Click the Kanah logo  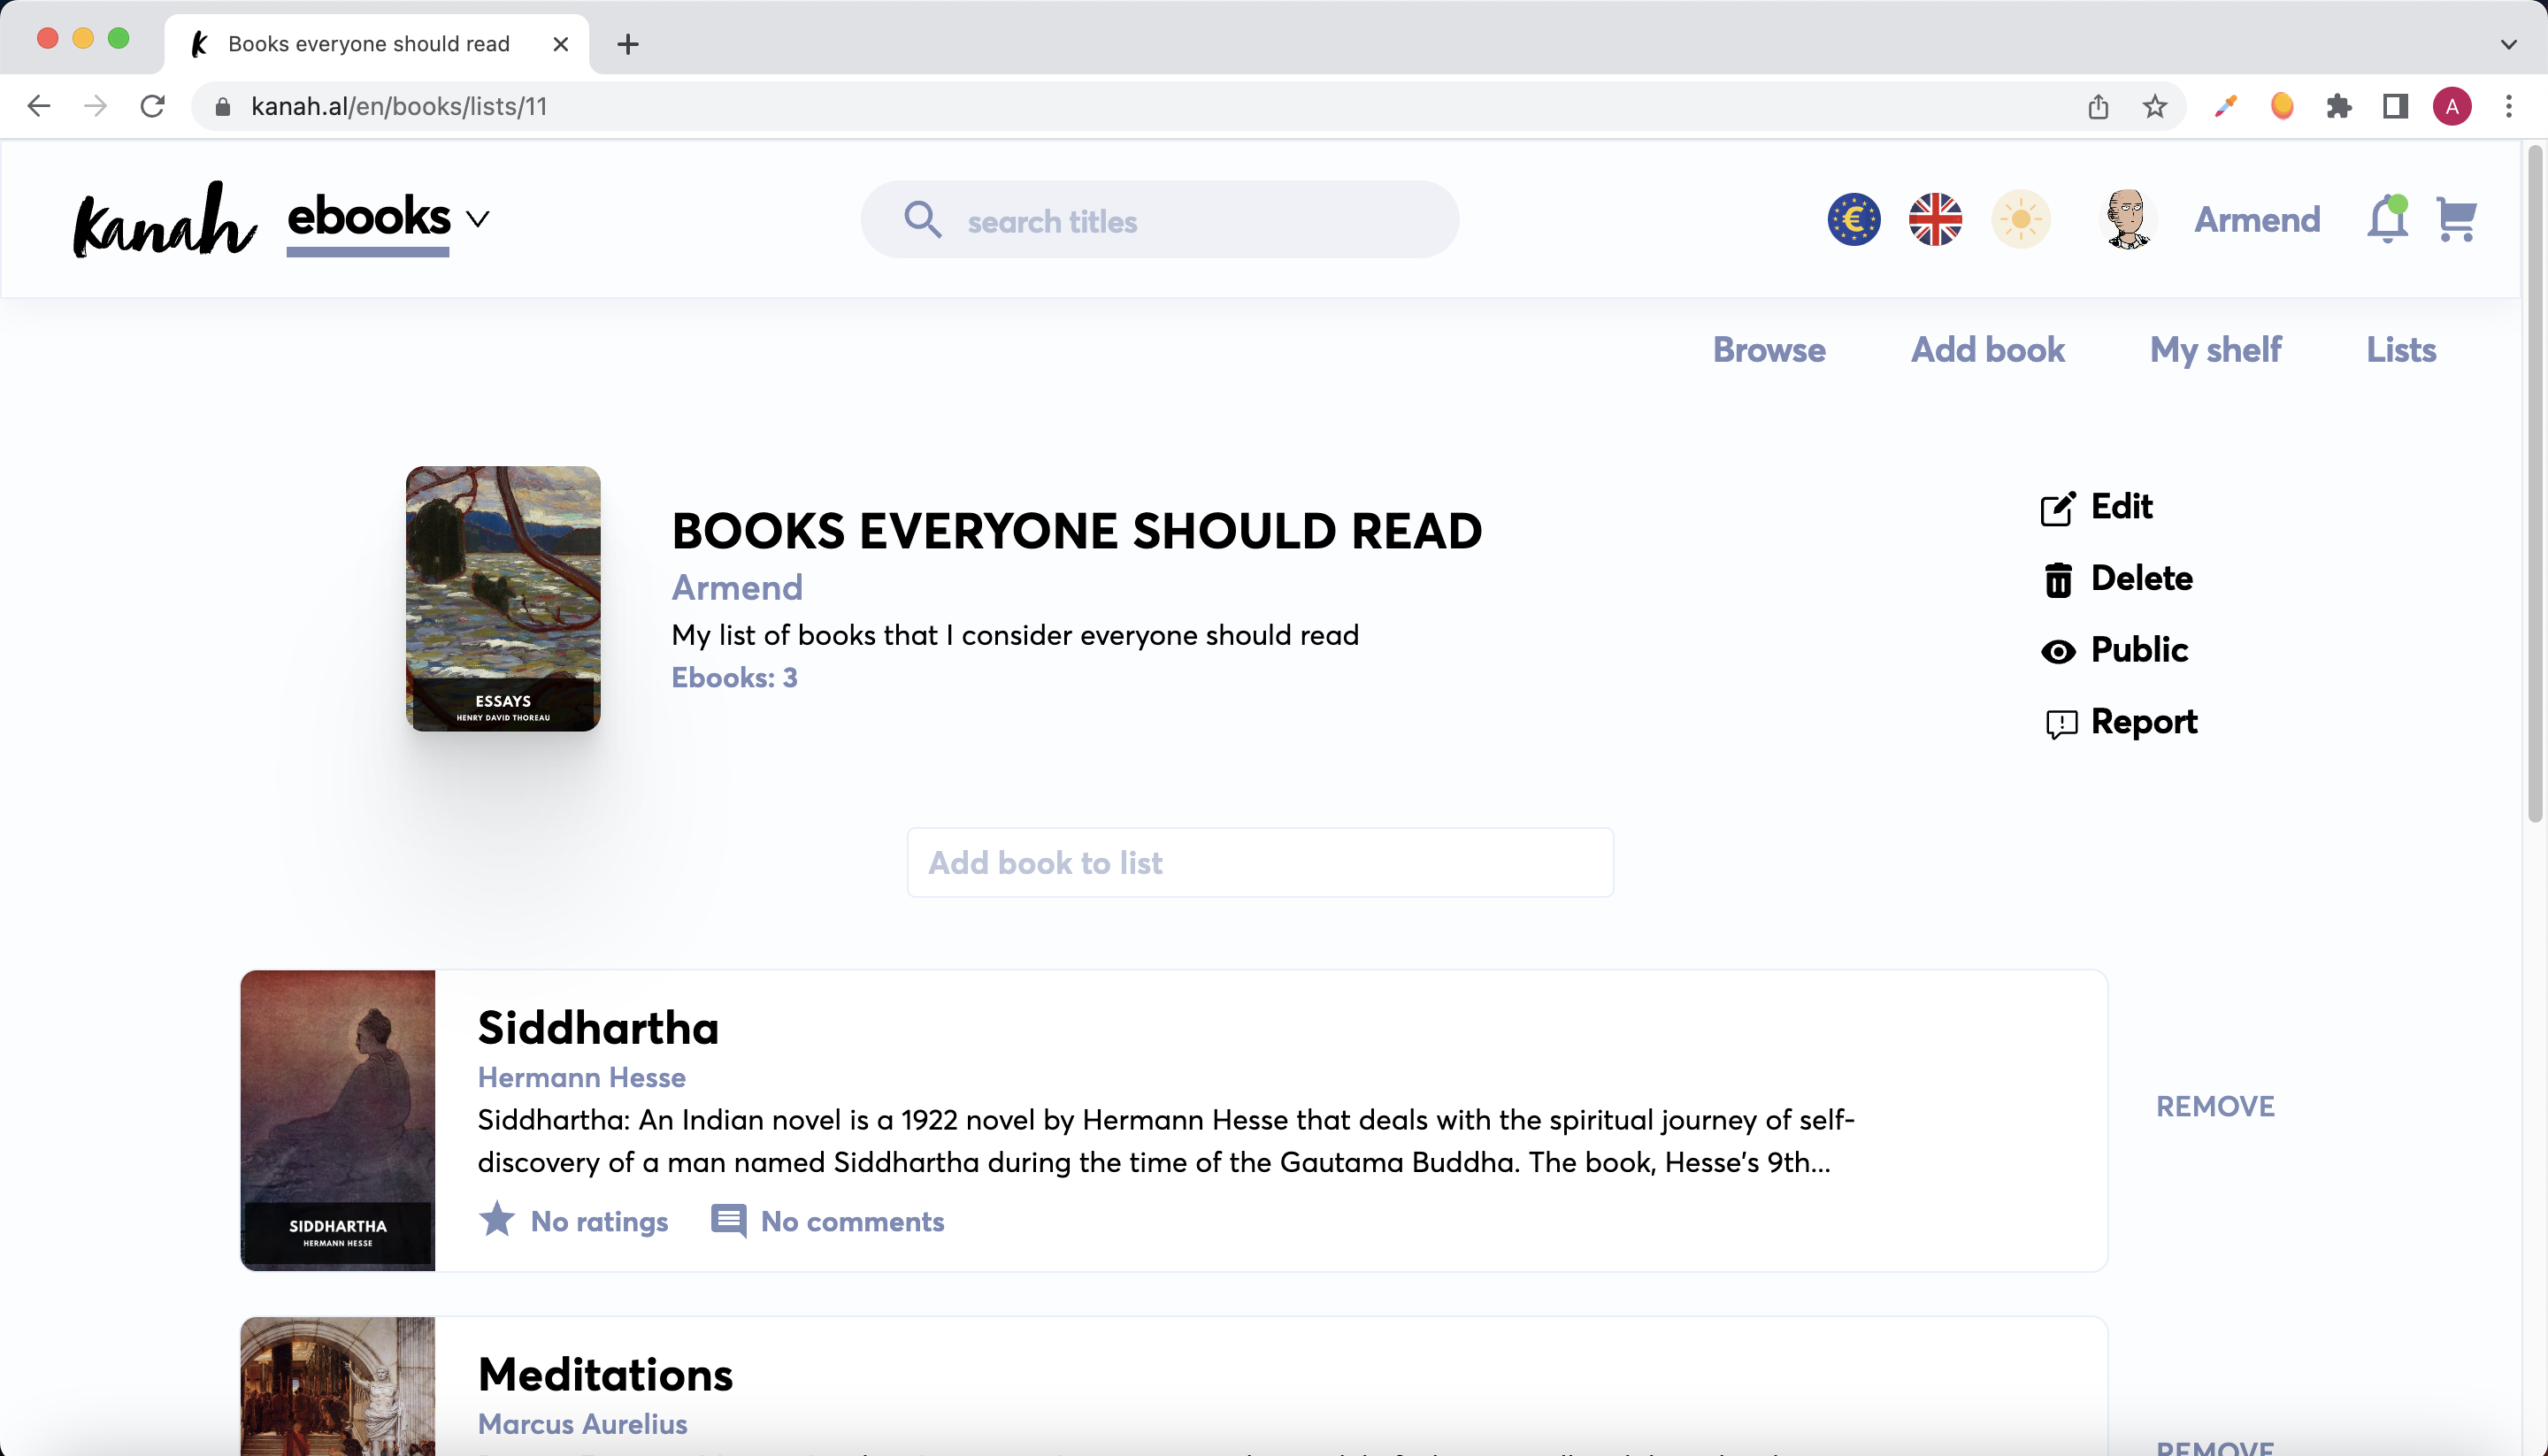(x=165, y=220)
